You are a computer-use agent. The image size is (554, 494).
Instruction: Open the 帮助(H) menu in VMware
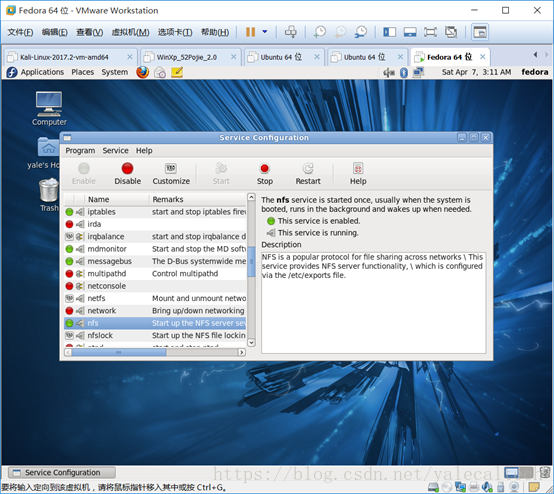215,33
